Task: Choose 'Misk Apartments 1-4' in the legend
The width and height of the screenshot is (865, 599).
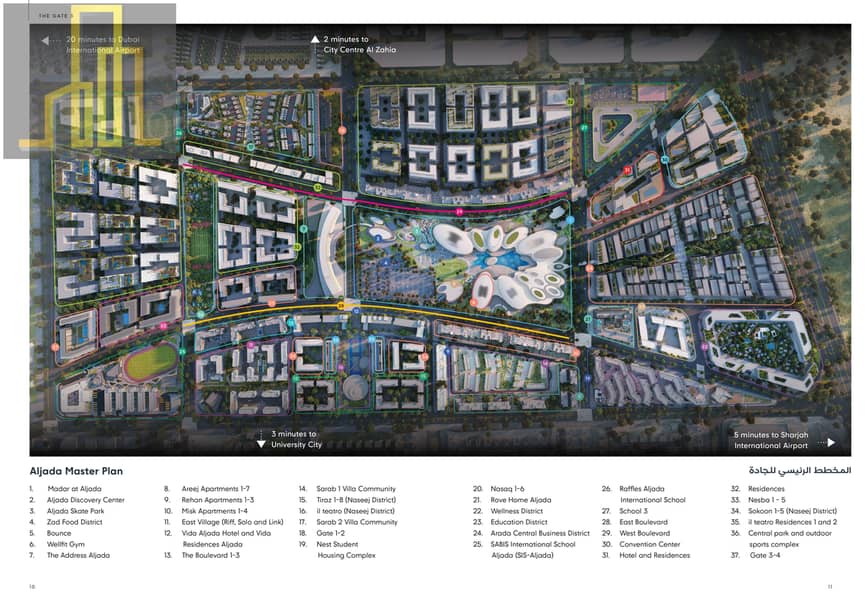Action: click(x=215, y=511)
